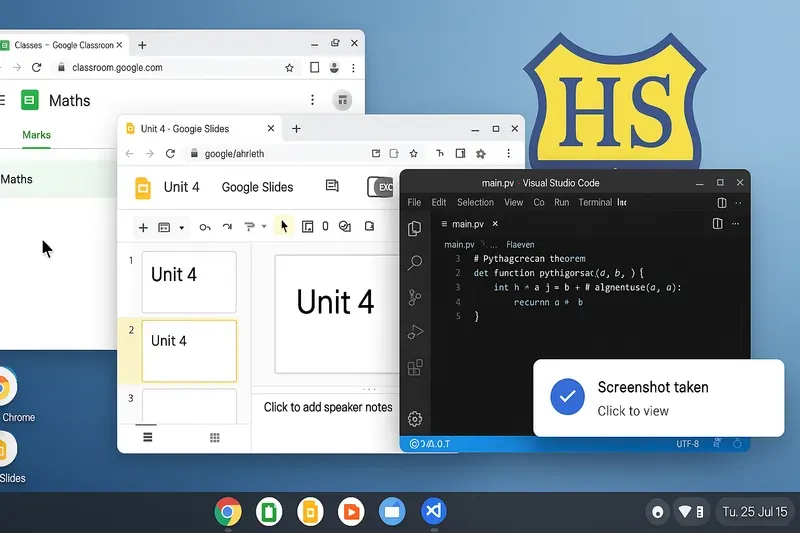Expand the paint format dropdown arrow in Slides
The width and height of the screenshot is (800, 533).
pyautogui.click(x=264, y=226)
